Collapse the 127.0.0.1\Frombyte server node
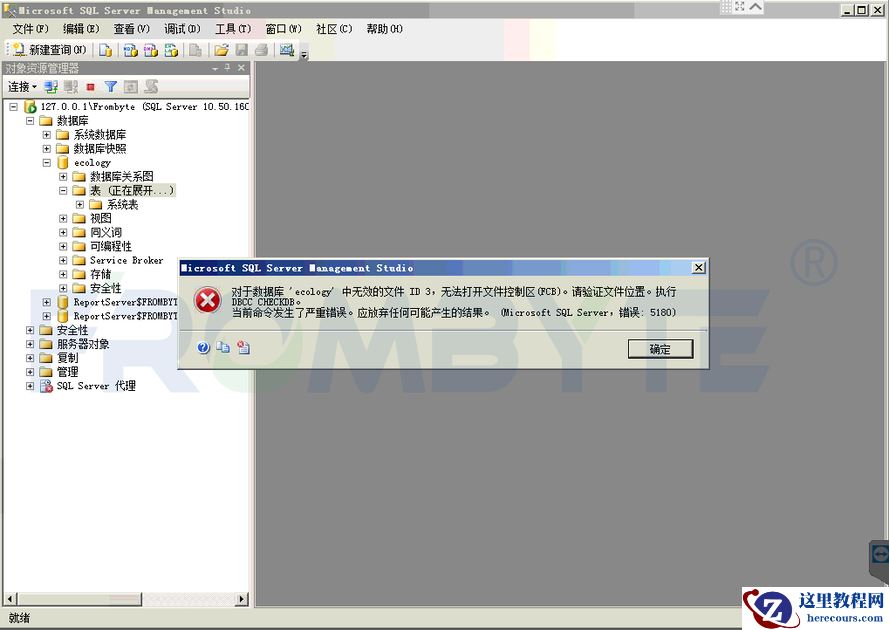This screenshot has width=889, height=630. pyautogui.click(x=14, y=107)
